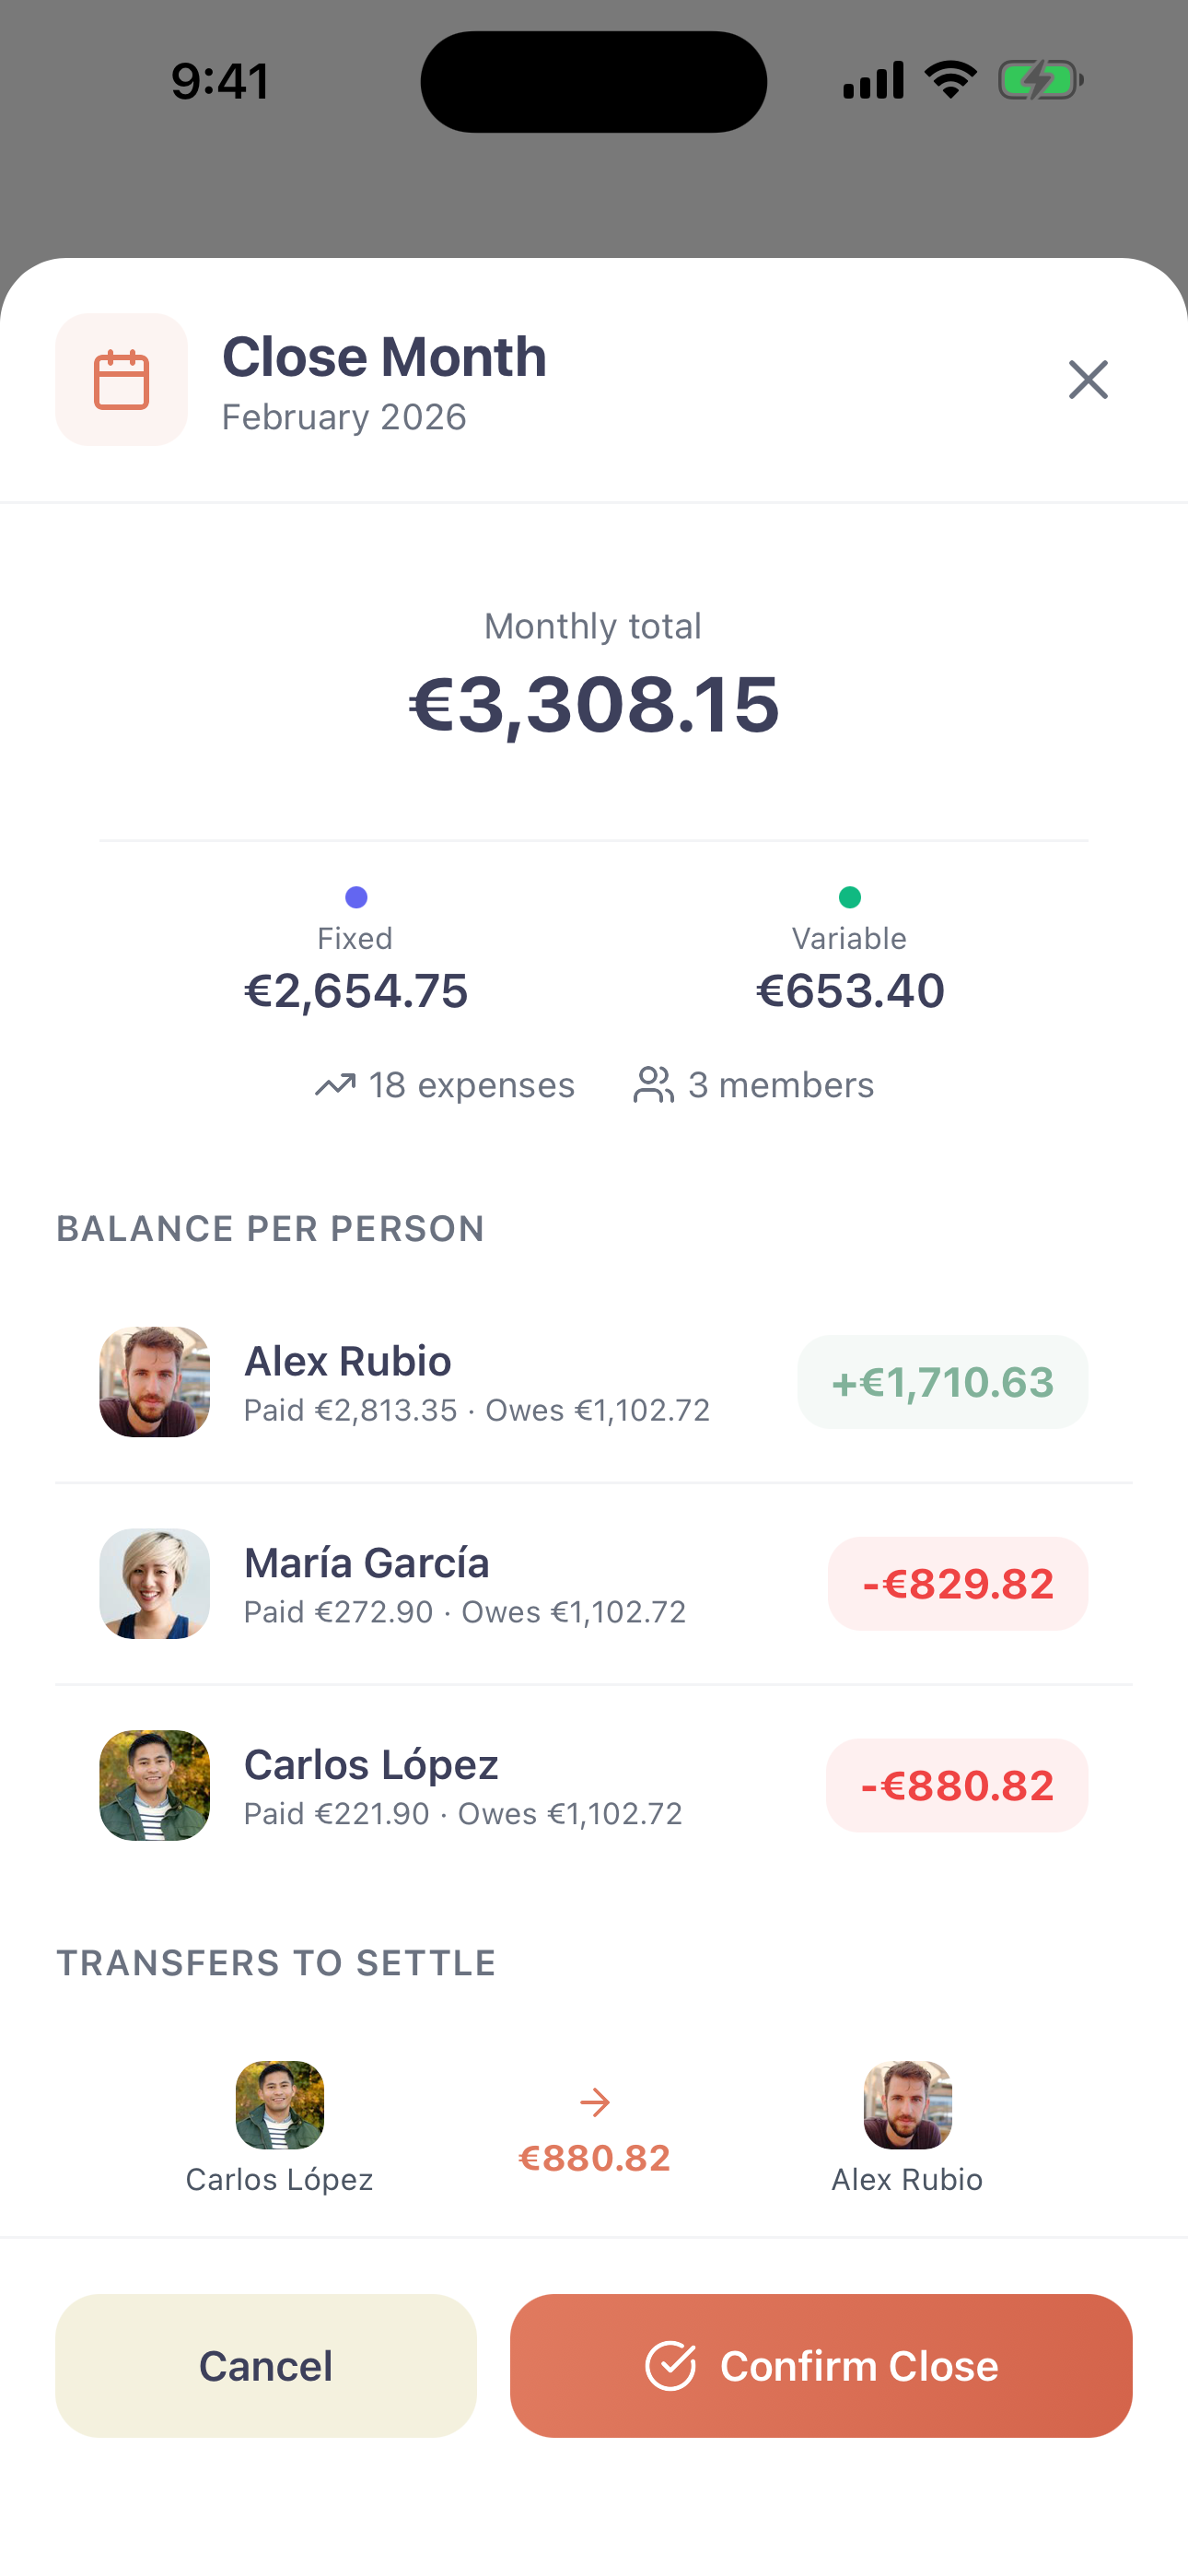
Task: Dismiss the Close Month sheet with X
Action: [x=1088, y=380]
